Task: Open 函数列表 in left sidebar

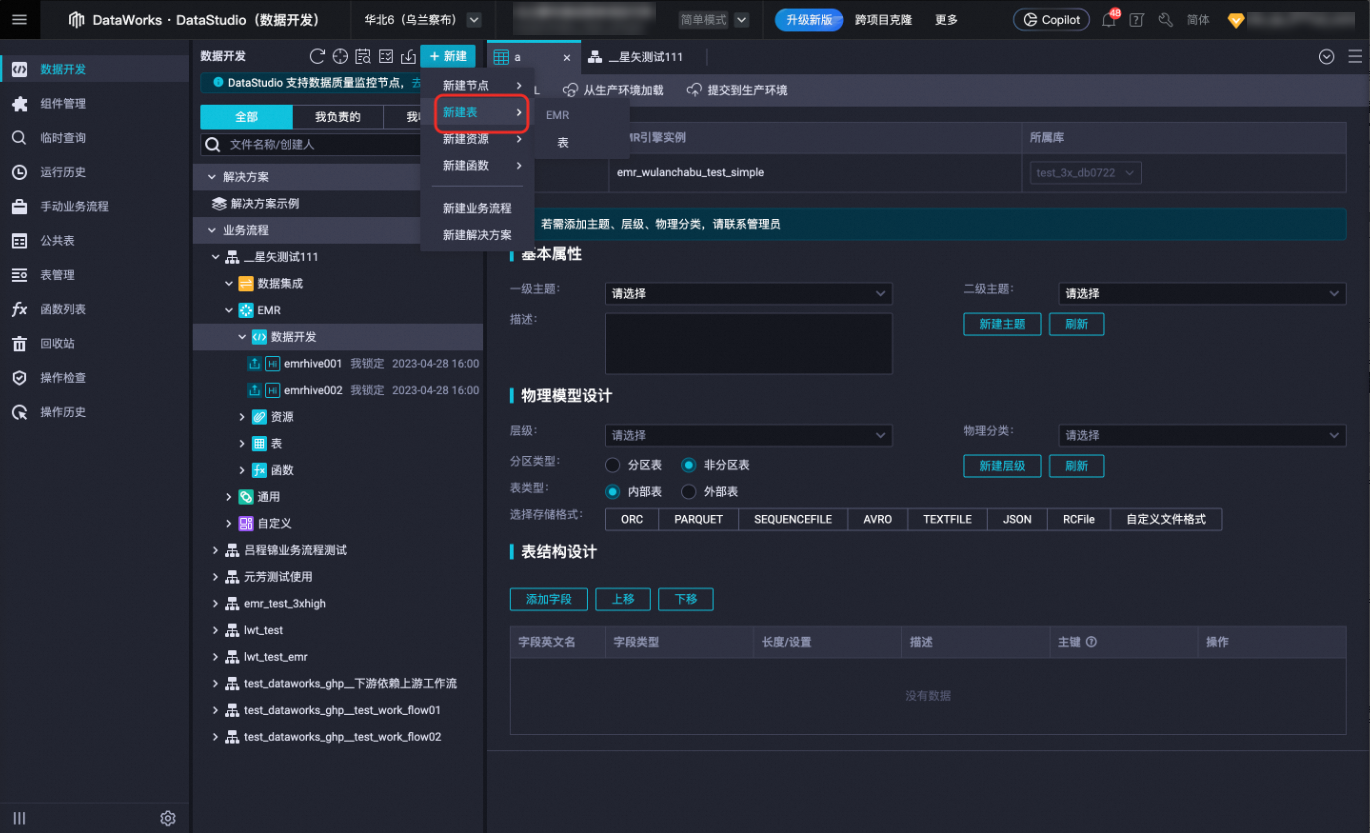Action: coord(63,309)
